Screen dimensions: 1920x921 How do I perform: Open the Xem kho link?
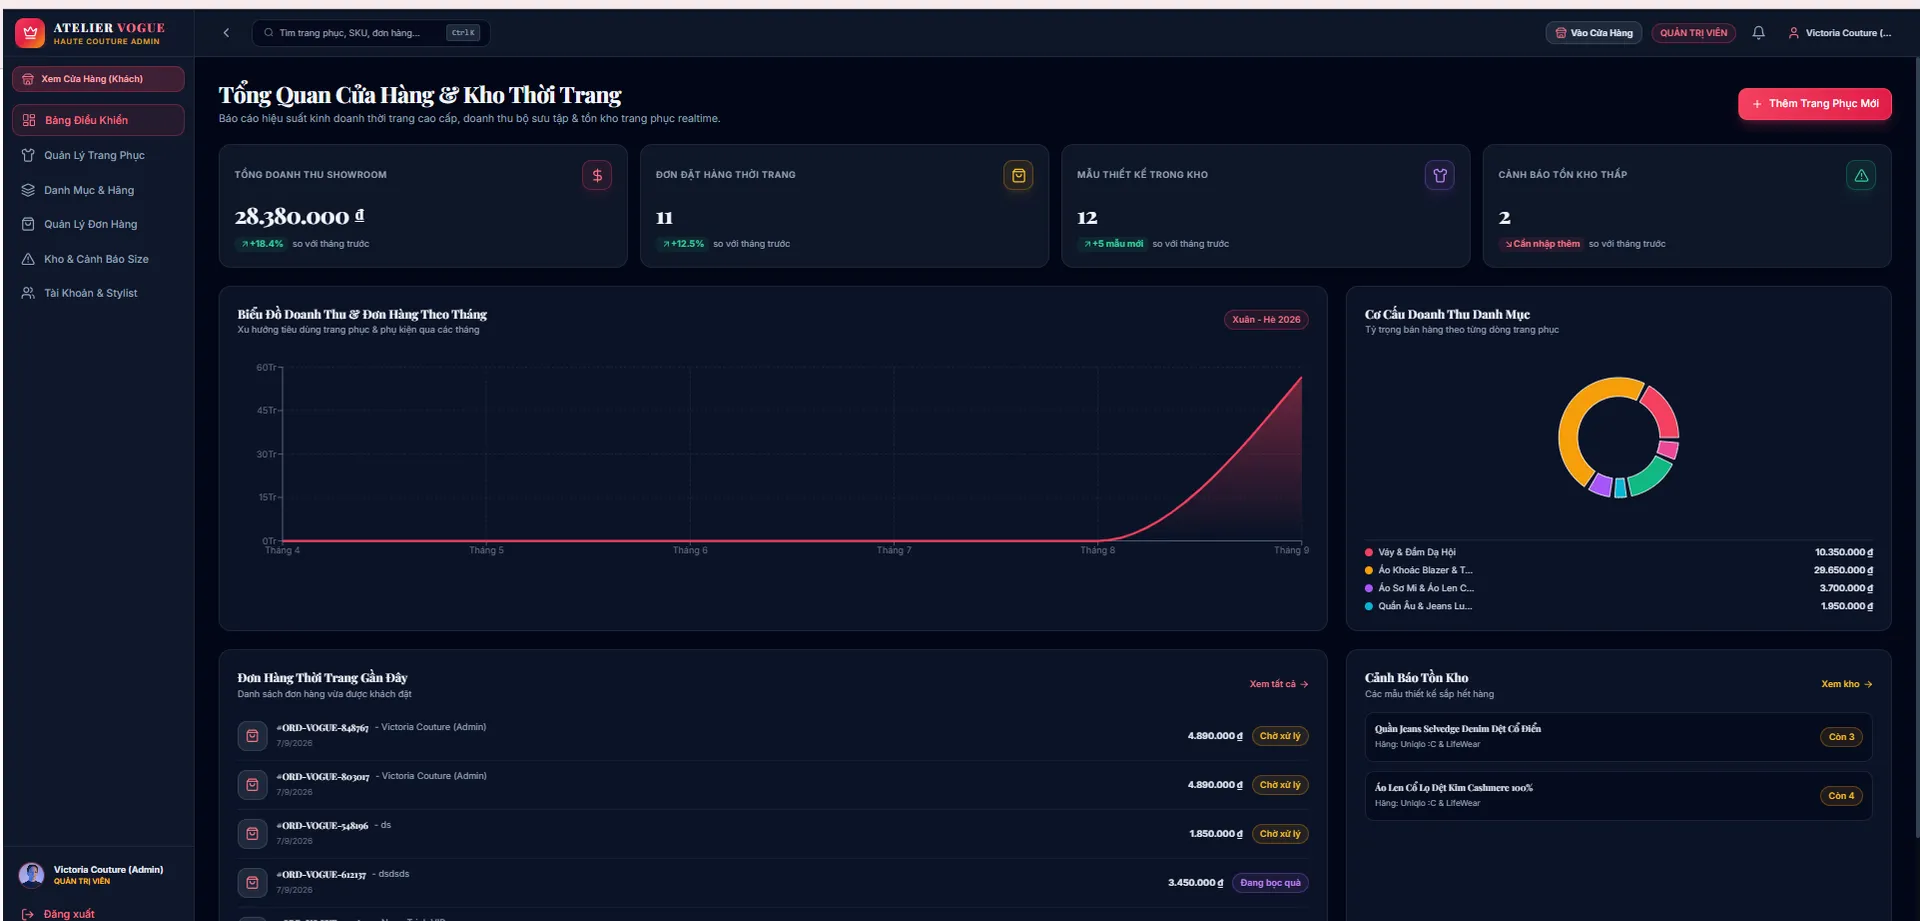point(1846,684)
